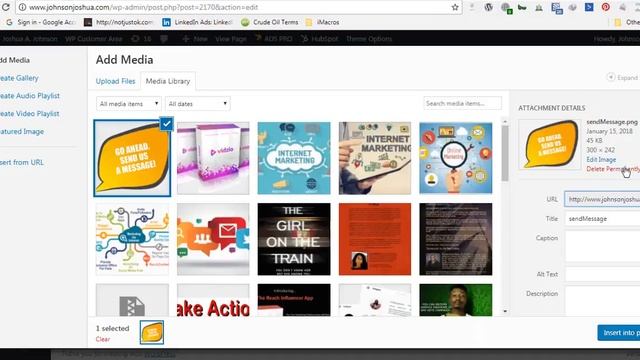Select the gray document file thumbnail

132,300
